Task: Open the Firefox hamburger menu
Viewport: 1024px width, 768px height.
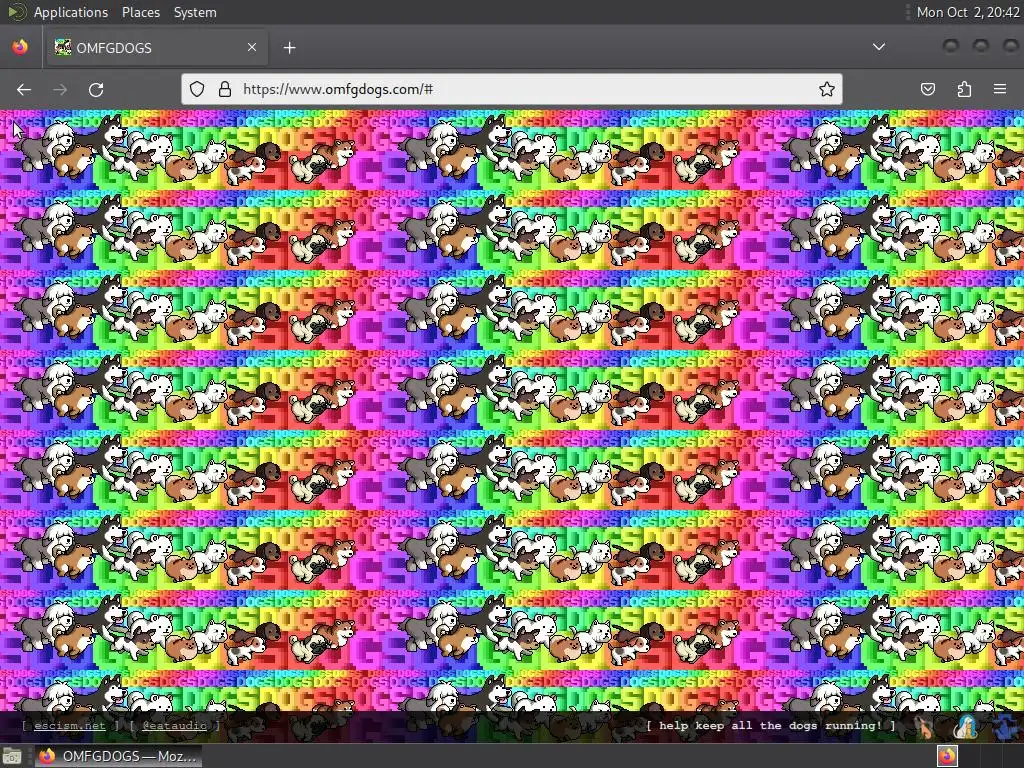Action: tap(1000, 89)
